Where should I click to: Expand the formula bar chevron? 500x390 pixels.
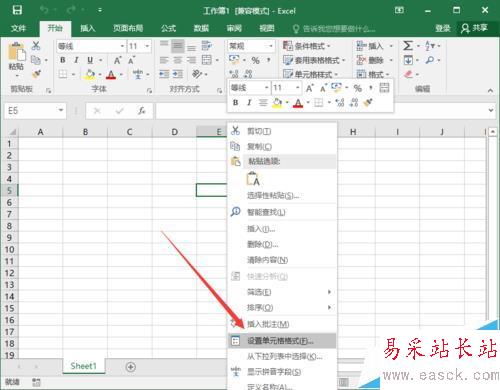coord(491,110)
